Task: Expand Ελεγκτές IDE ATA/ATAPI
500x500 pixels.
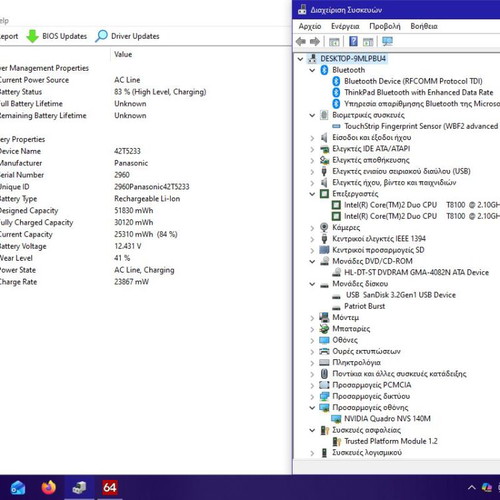Action: pyautogui.click(x=312, y=149)
